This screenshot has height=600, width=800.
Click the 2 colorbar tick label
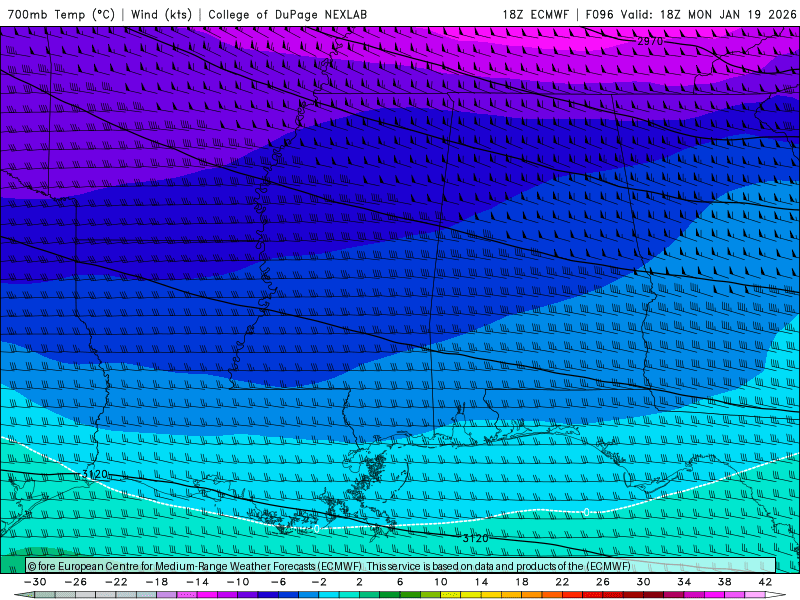coord(359,582)
